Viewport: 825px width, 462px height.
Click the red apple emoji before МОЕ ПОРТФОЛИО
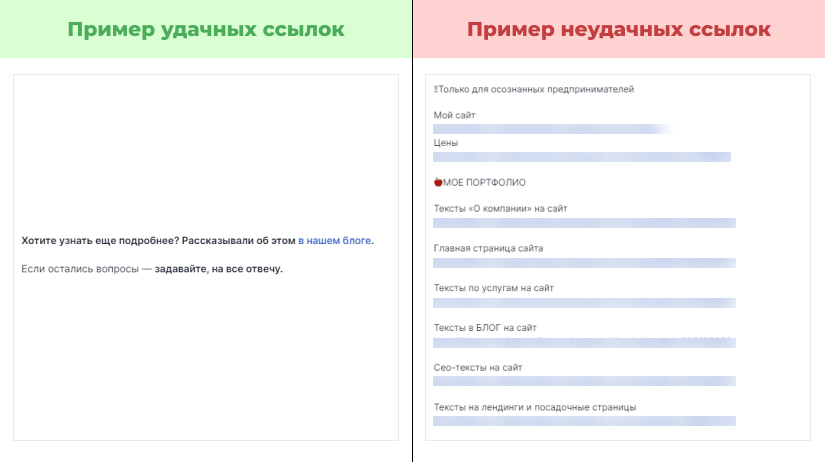click(438, 182)
